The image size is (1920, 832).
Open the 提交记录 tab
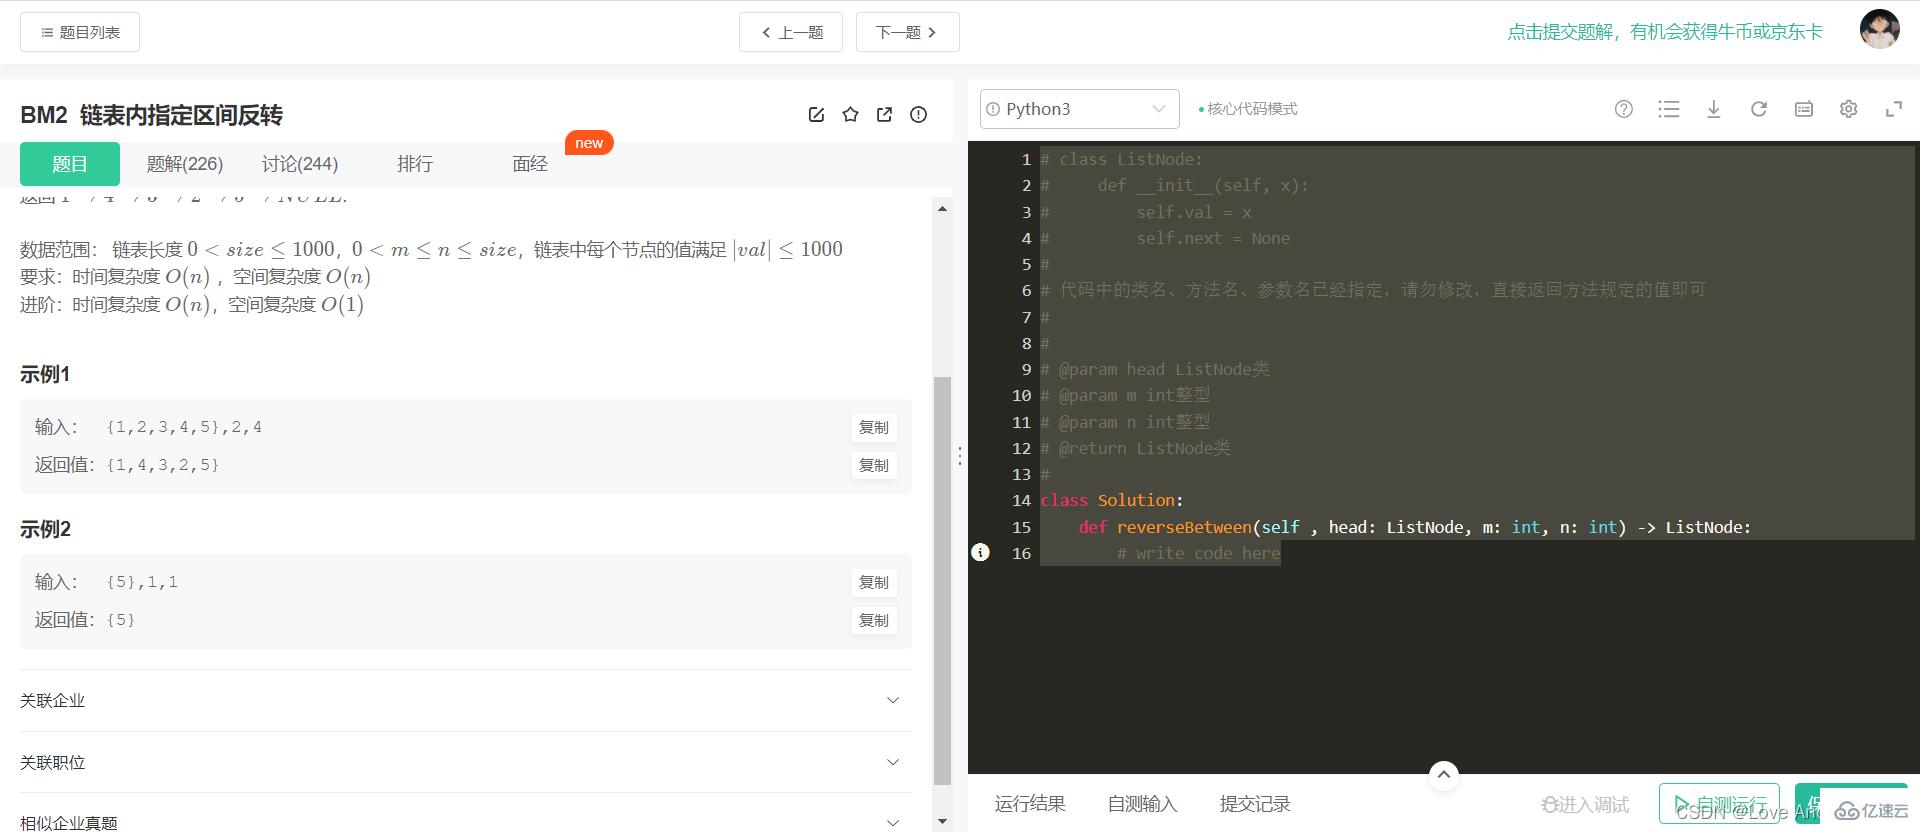(1255, 804)
